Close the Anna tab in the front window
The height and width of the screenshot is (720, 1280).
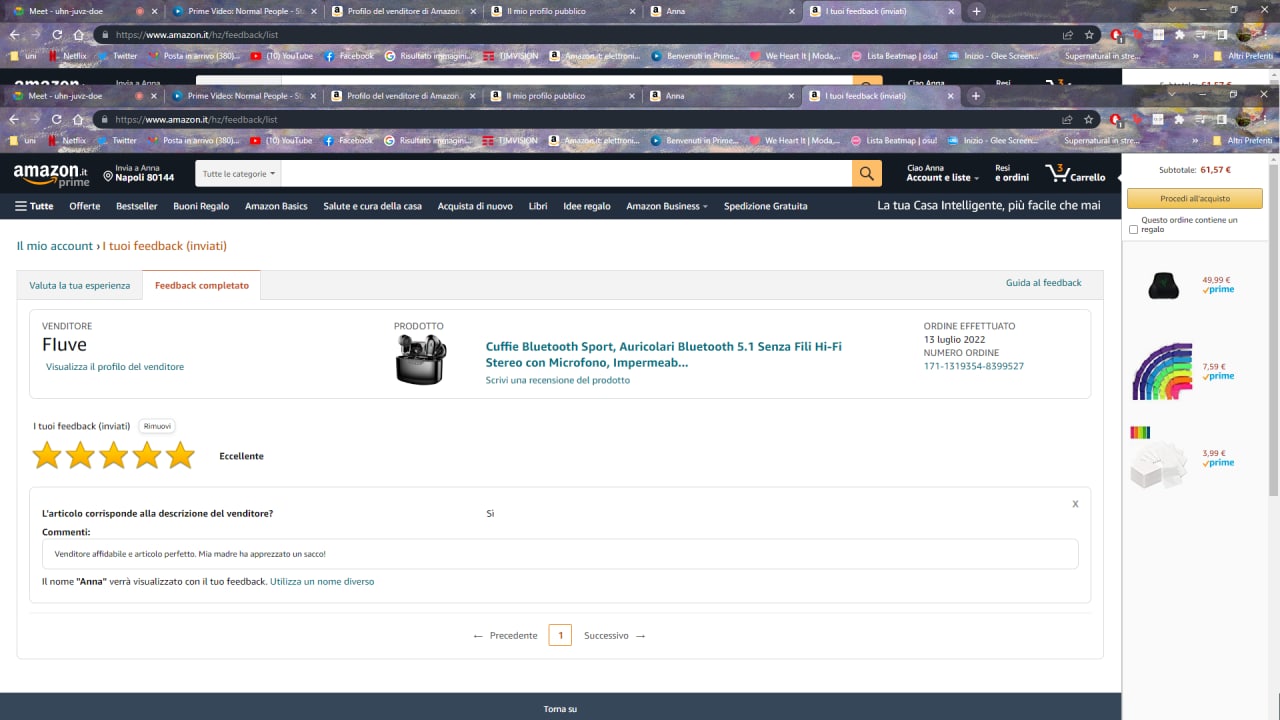pyautogui.click(x=792, y=96)
